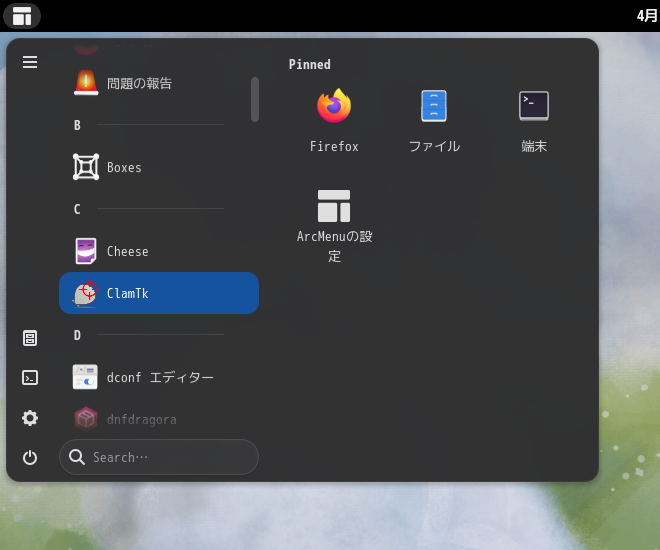This screenshot has width=660, height=550.
Task: Launch 問題の報告 from the app list
Action: 159,83
